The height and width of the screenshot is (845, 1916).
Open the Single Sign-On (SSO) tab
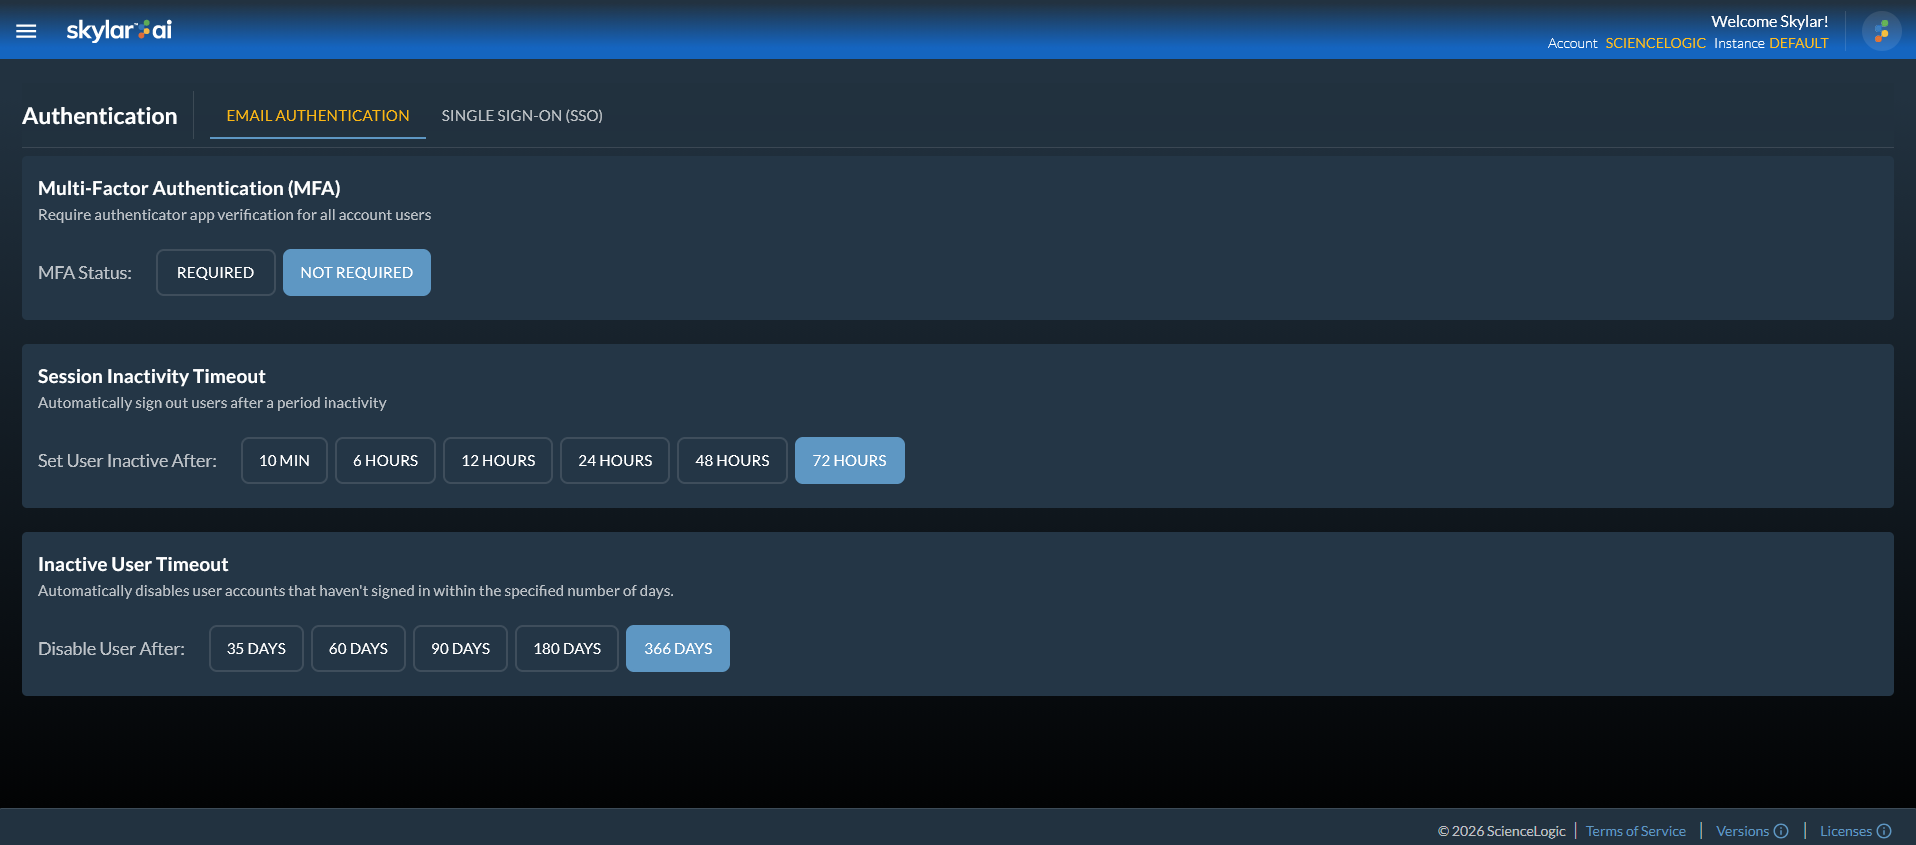click(522, 116)
